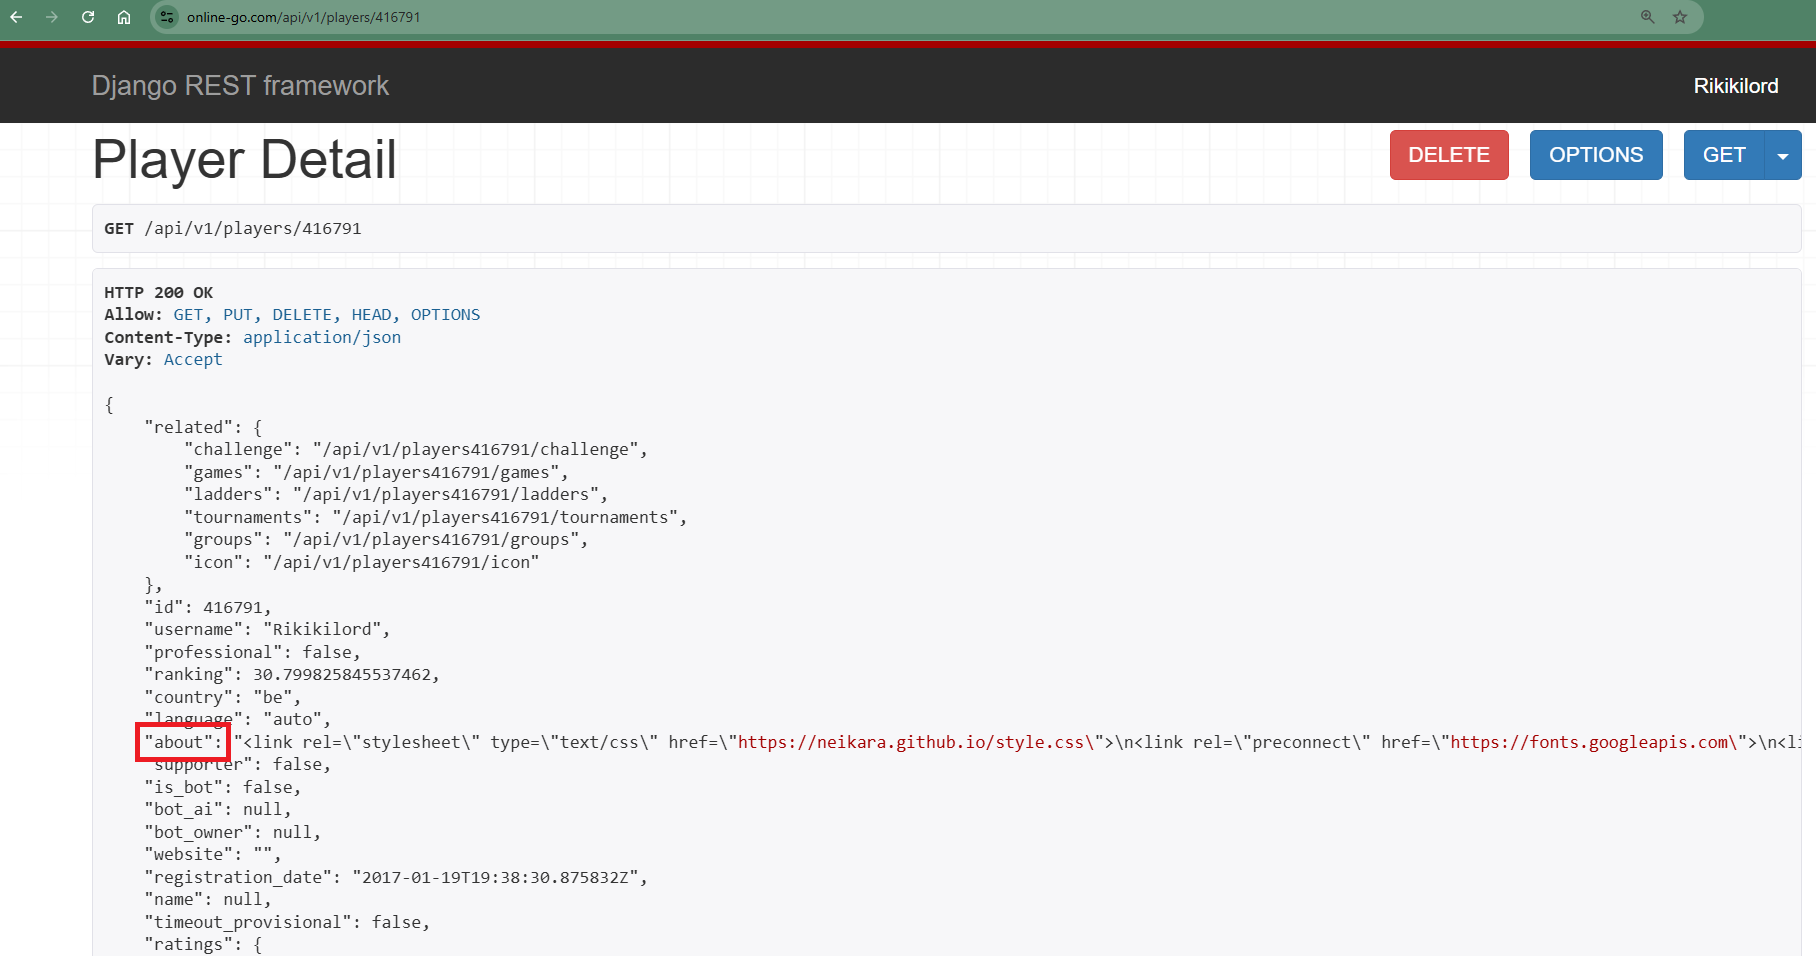Open the site information icon in address bar
Viewport: 1816px width, 956px height.
click(167, 17)
